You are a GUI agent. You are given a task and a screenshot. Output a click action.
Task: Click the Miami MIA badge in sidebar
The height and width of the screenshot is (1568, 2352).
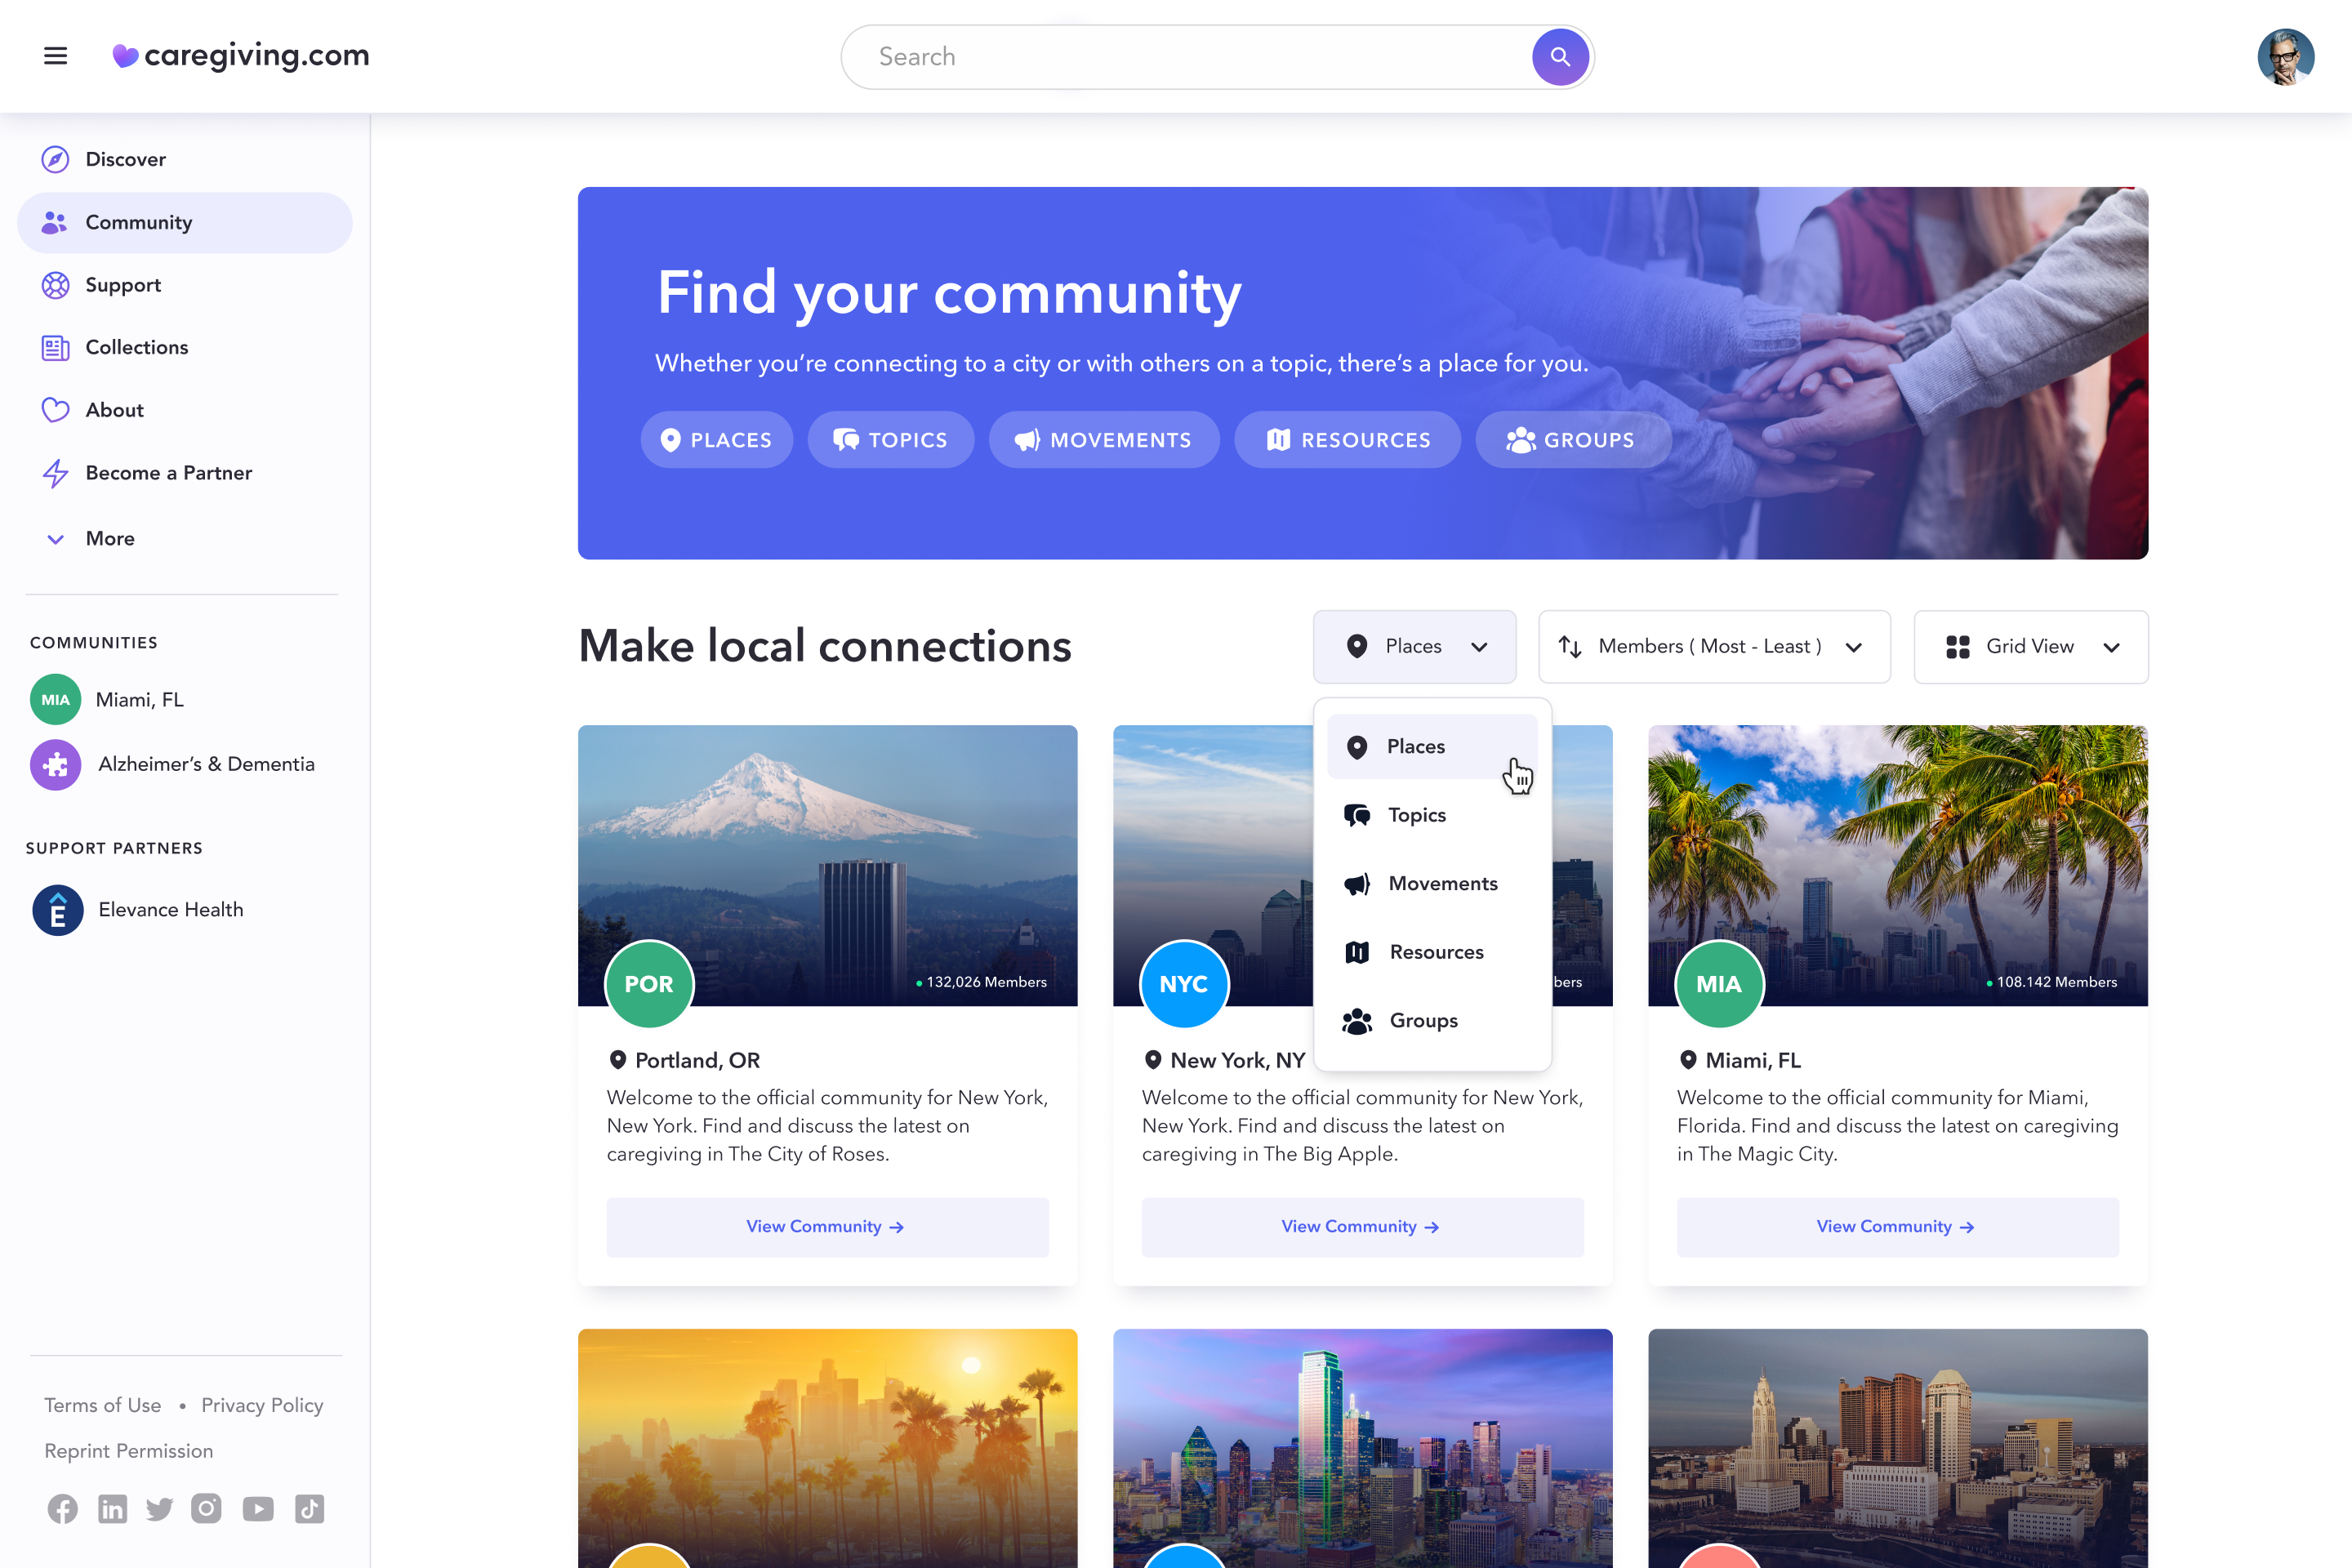(55, 700)
